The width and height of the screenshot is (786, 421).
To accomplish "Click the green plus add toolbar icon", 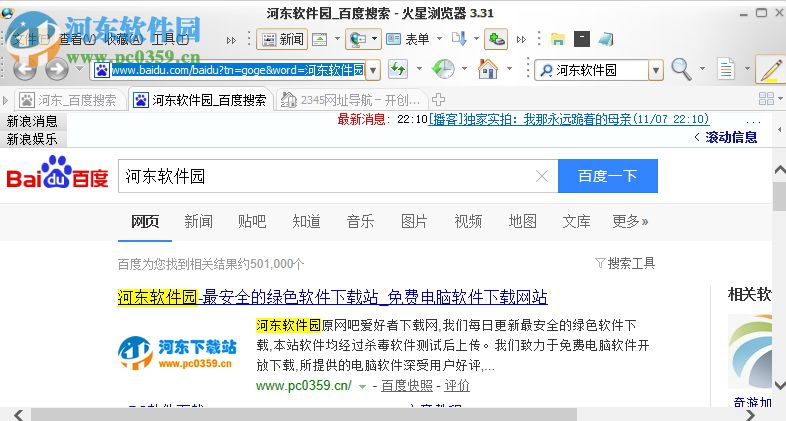I will [x=496, y=39].
